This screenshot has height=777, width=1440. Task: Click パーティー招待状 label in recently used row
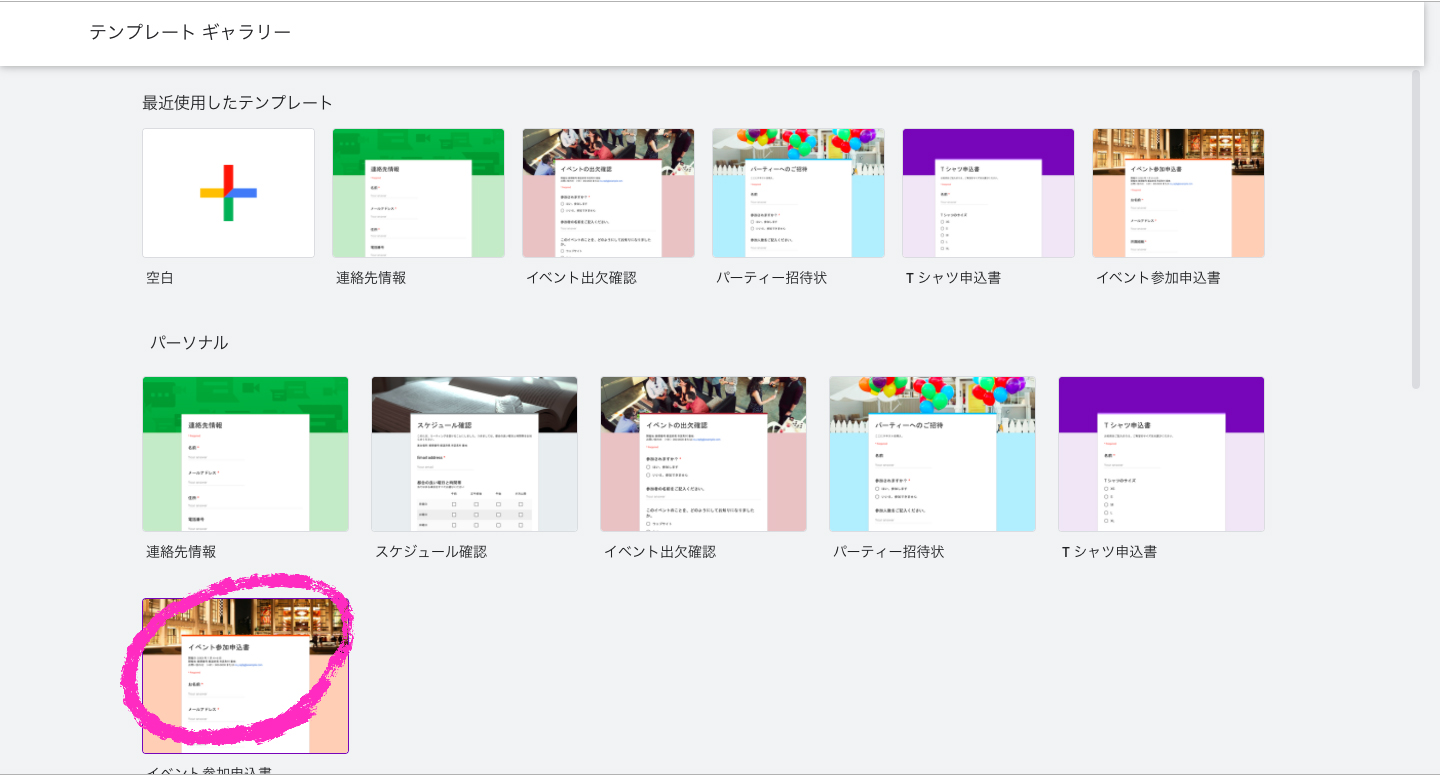click(771, 278)
